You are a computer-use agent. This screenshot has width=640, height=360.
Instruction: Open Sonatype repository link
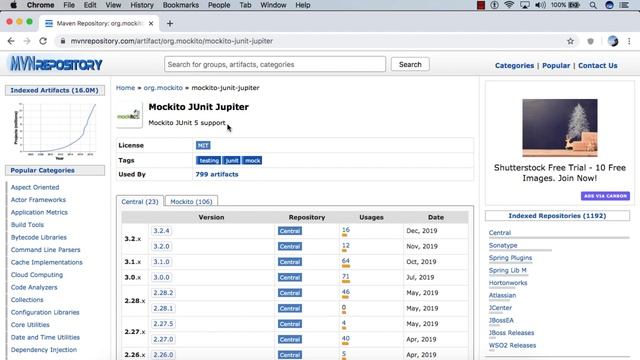[503, 245]
